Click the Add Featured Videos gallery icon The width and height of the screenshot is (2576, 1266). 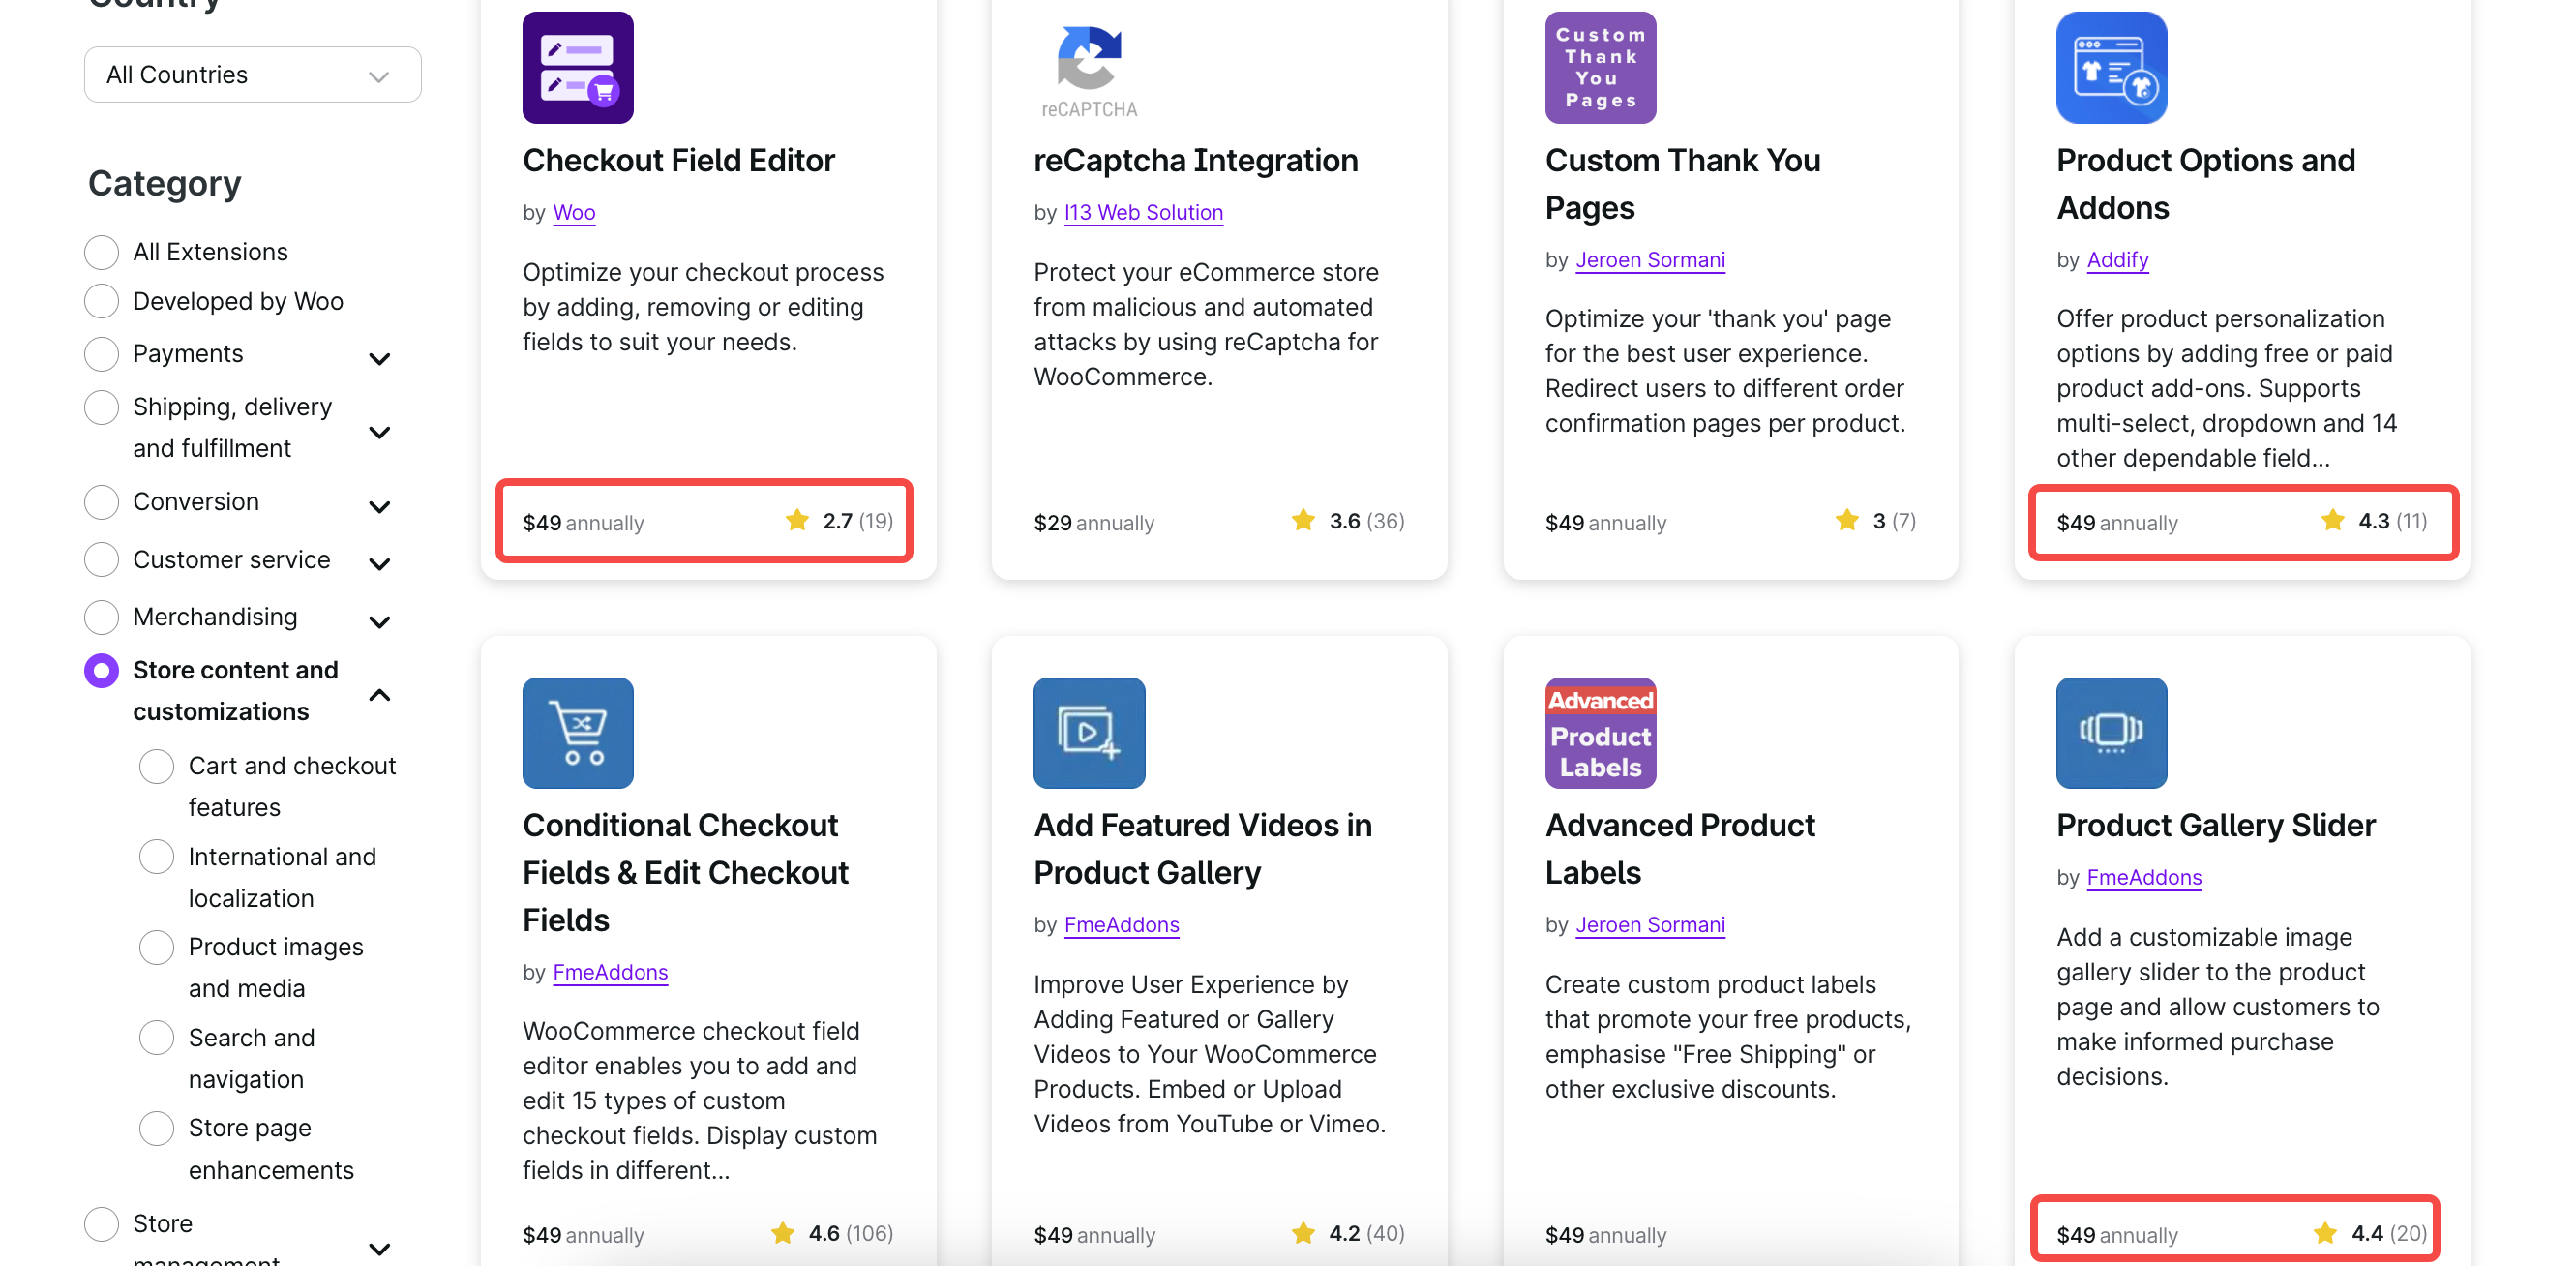point(1089,733)
